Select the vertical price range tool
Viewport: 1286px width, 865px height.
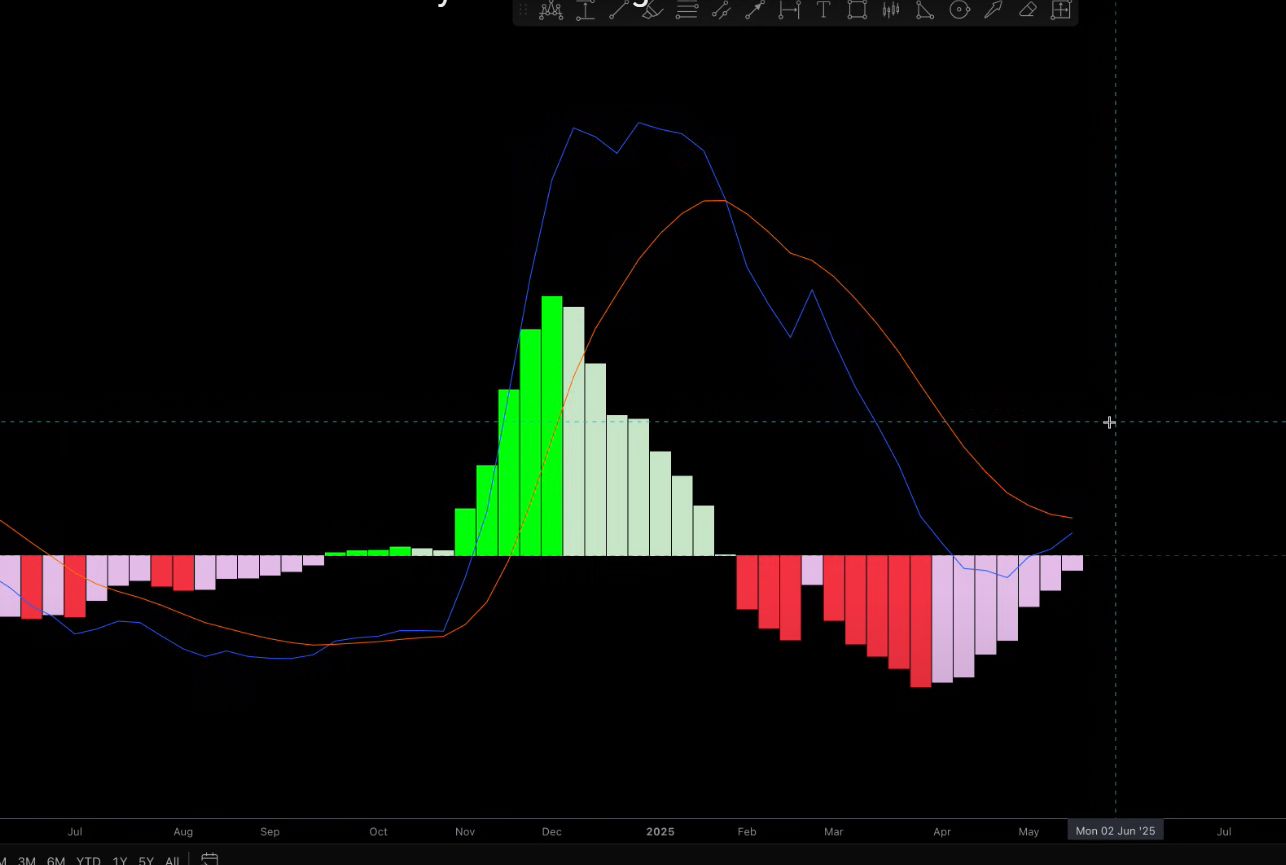coord(586,11)
